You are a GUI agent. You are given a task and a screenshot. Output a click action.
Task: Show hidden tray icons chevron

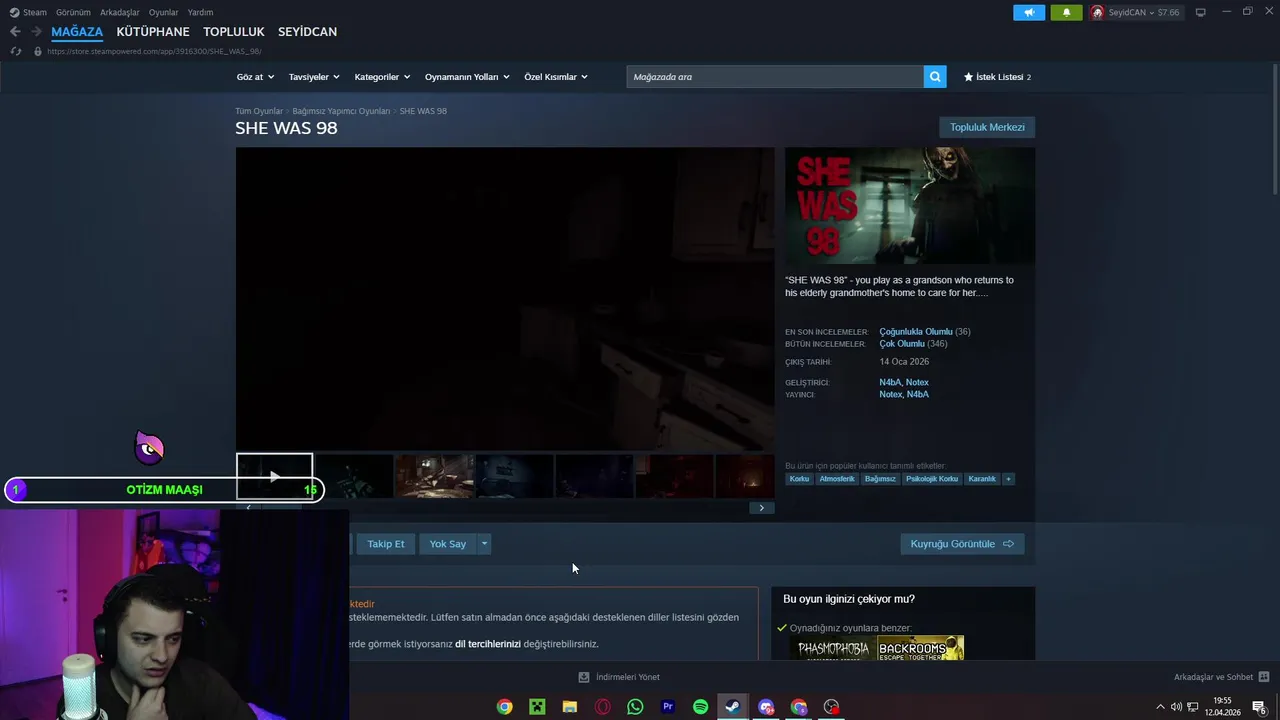1160,707
